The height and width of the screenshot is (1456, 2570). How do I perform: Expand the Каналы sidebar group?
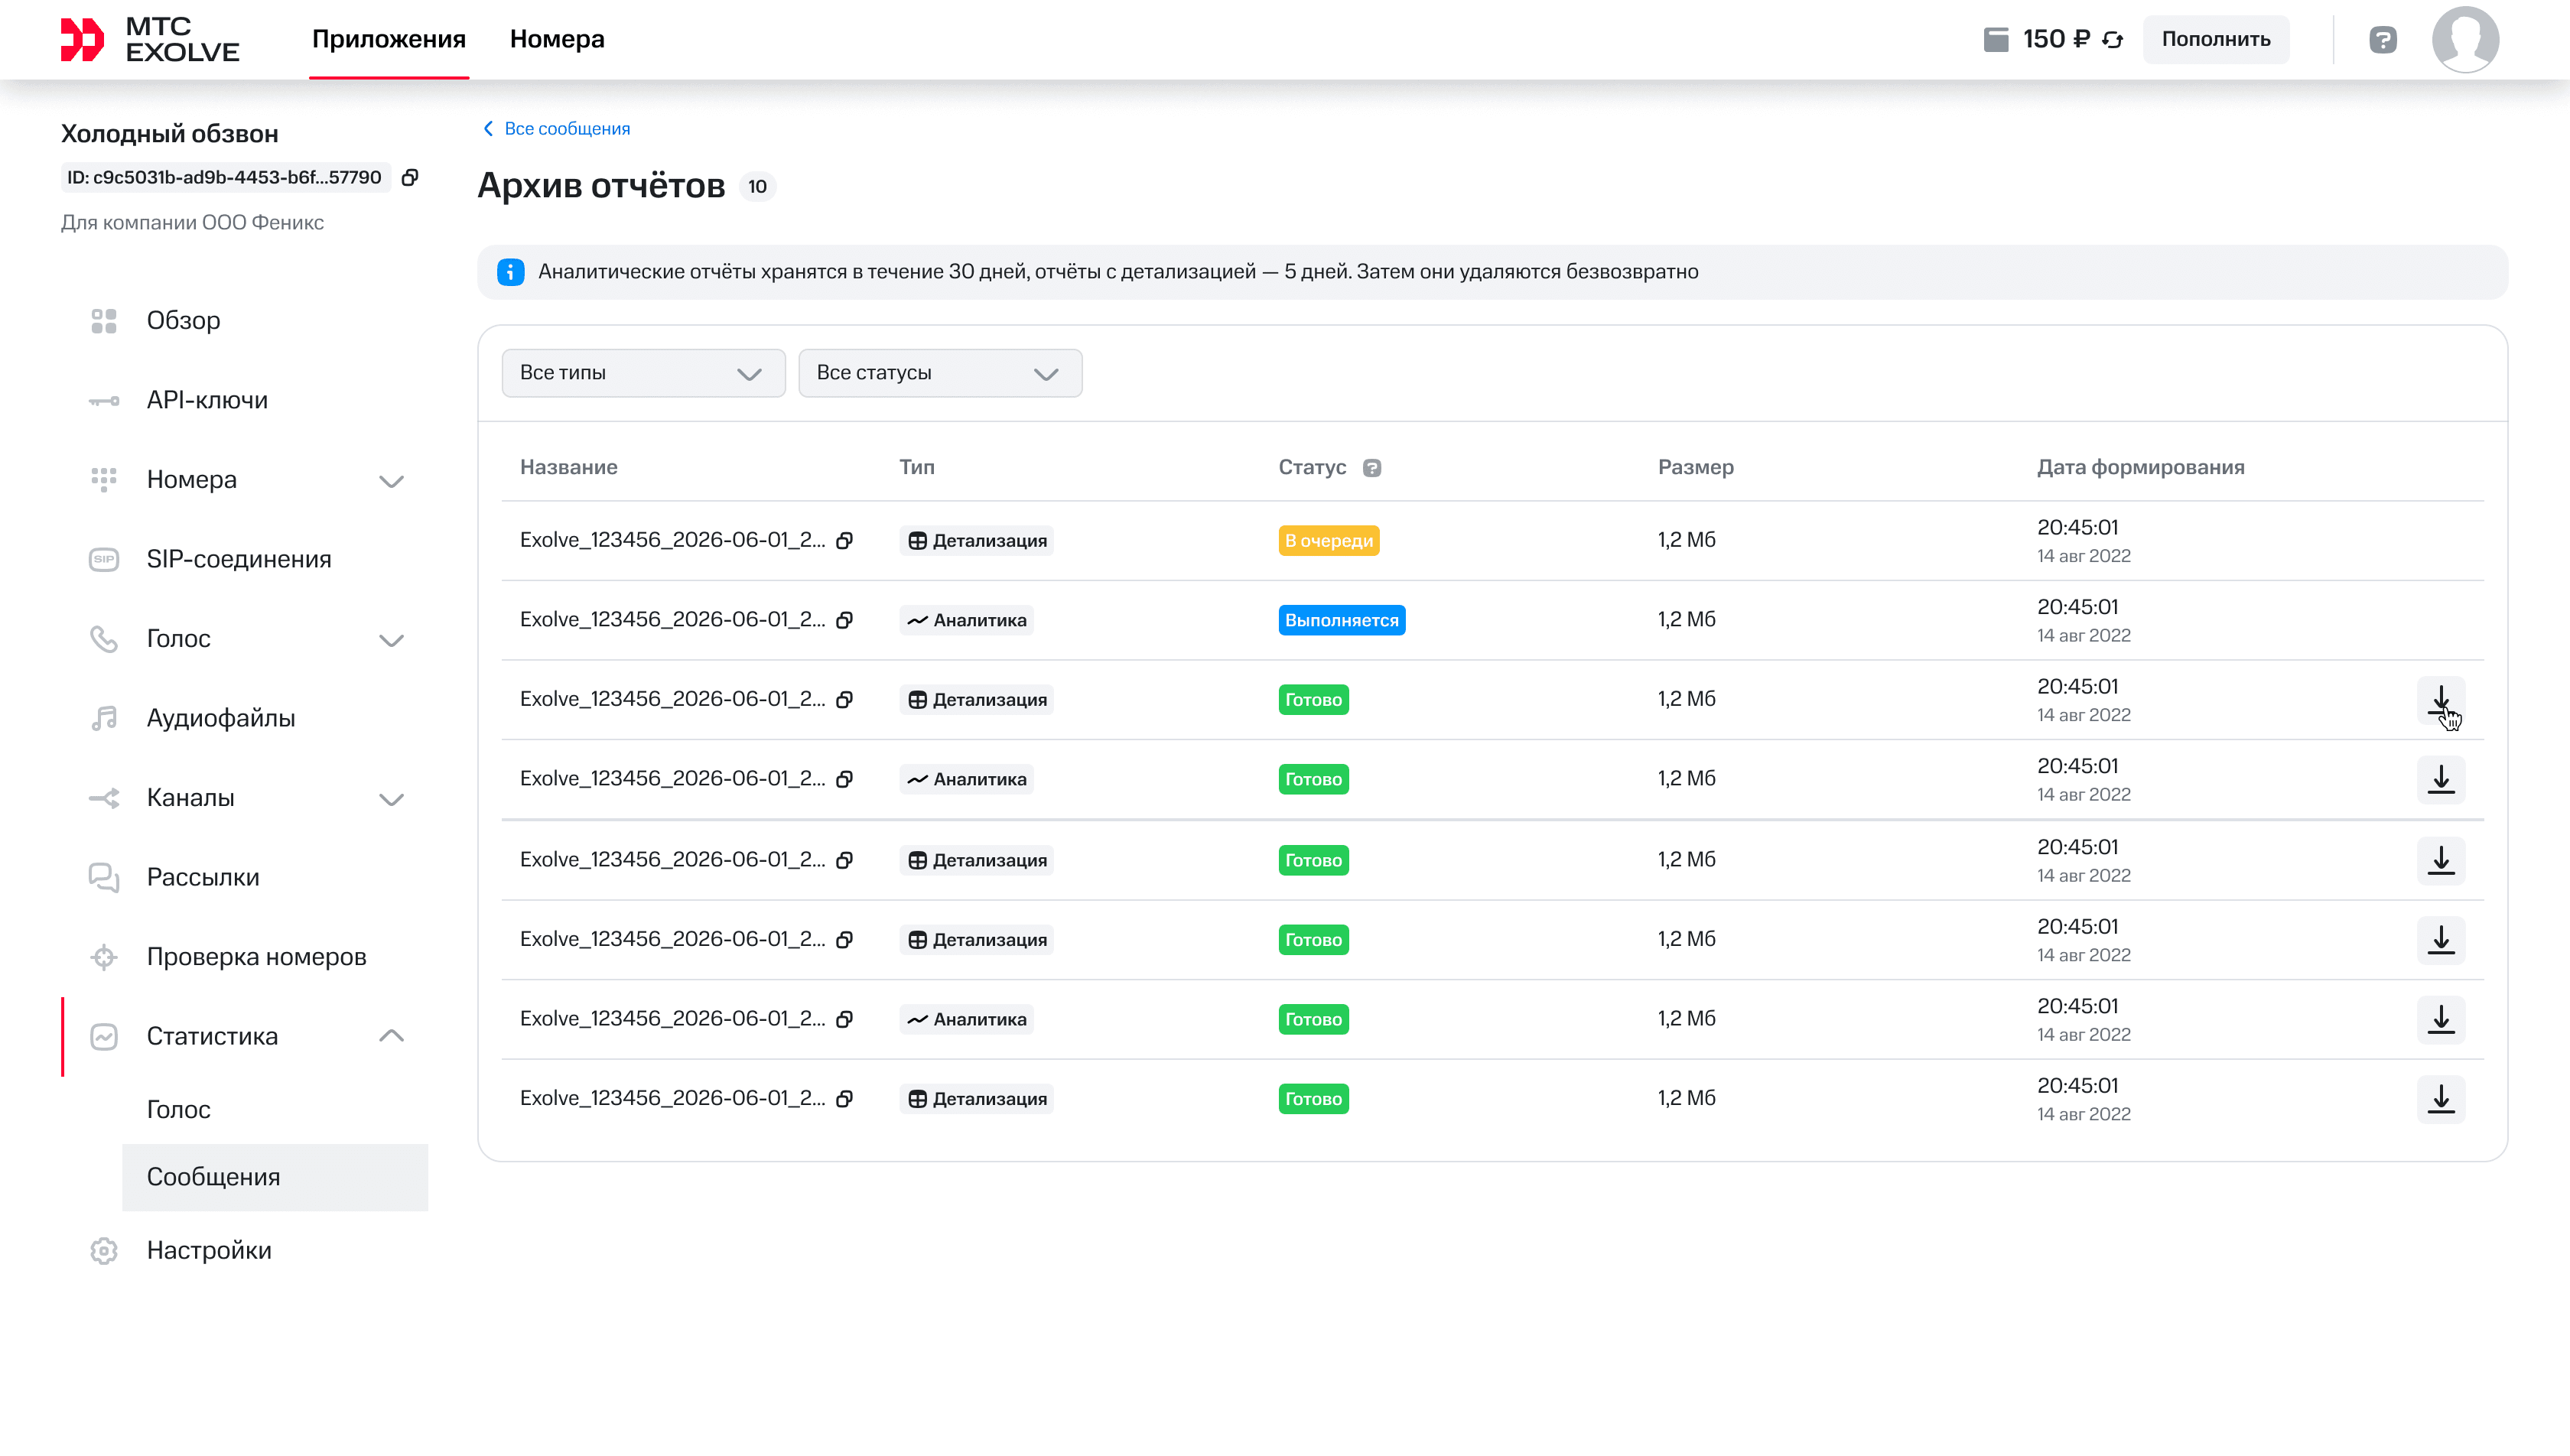392,799
